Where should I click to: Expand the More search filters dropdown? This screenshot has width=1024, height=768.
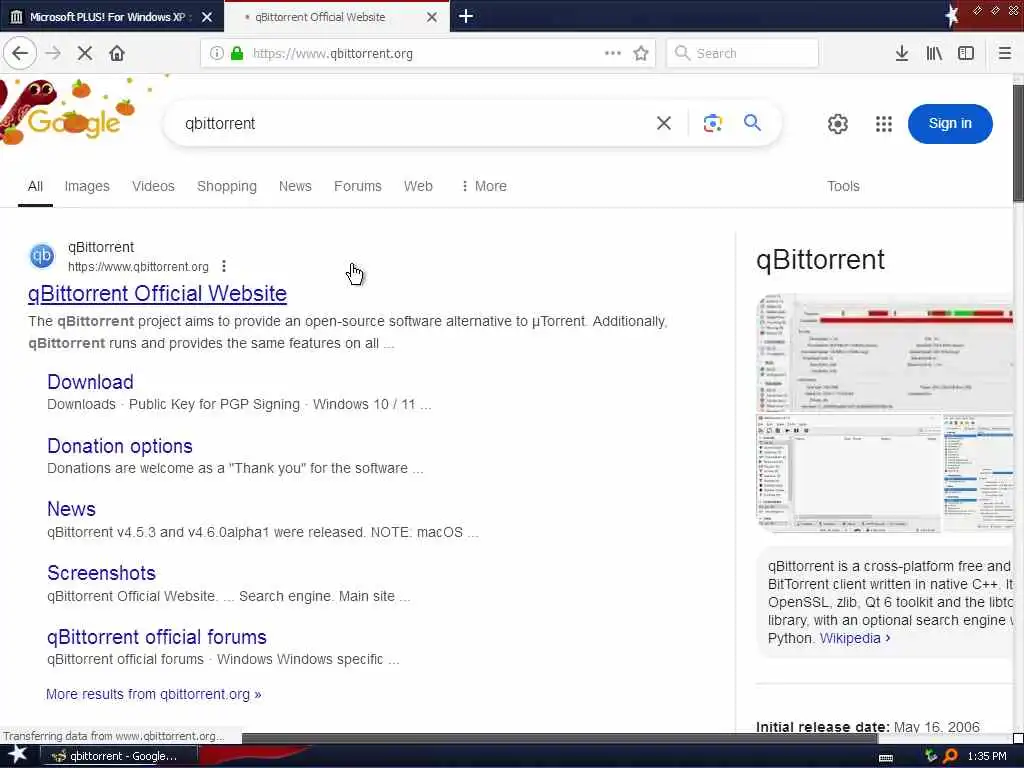click(483, 186)
